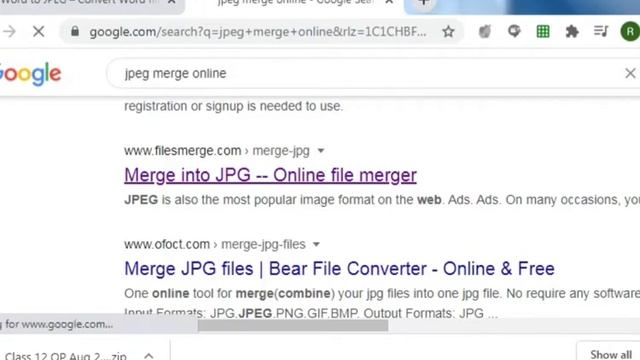Click the snippet 'One online tool for merge(combine)'
This screenshot has height=360, width=640.
pos(228,293)
